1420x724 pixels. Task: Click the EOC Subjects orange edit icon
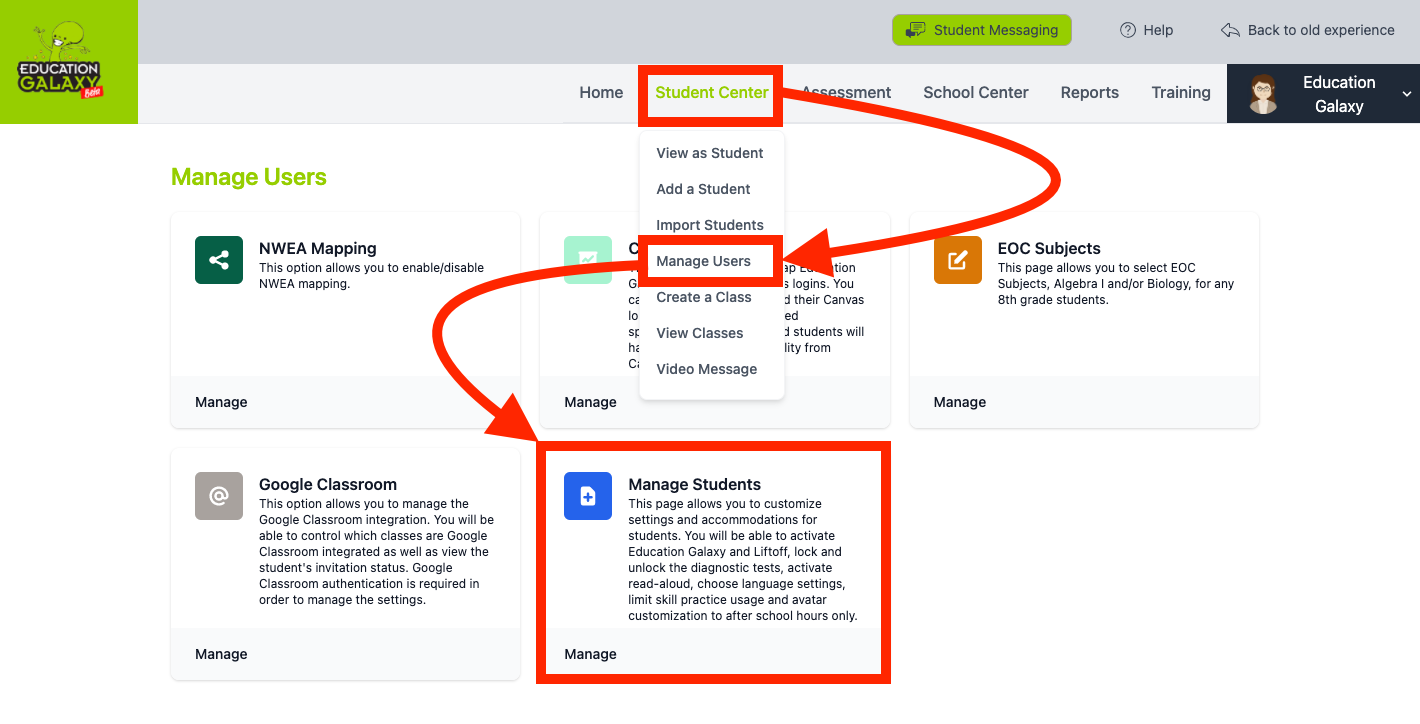point(958,260)
